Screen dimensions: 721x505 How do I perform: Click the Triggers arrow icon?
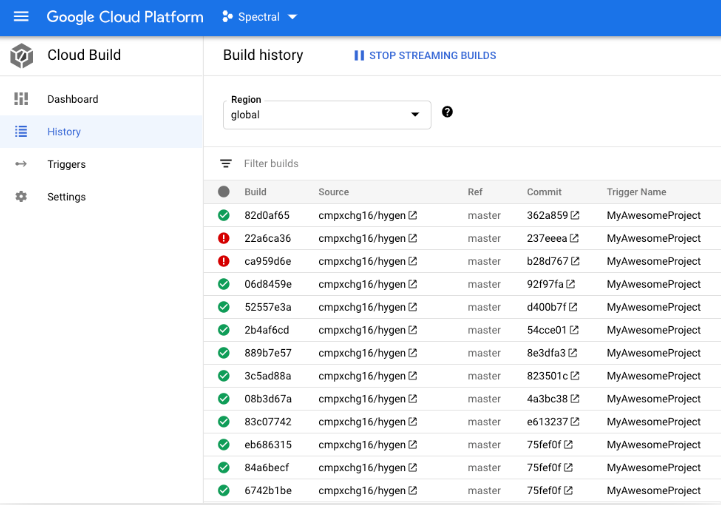pos(21,164)
